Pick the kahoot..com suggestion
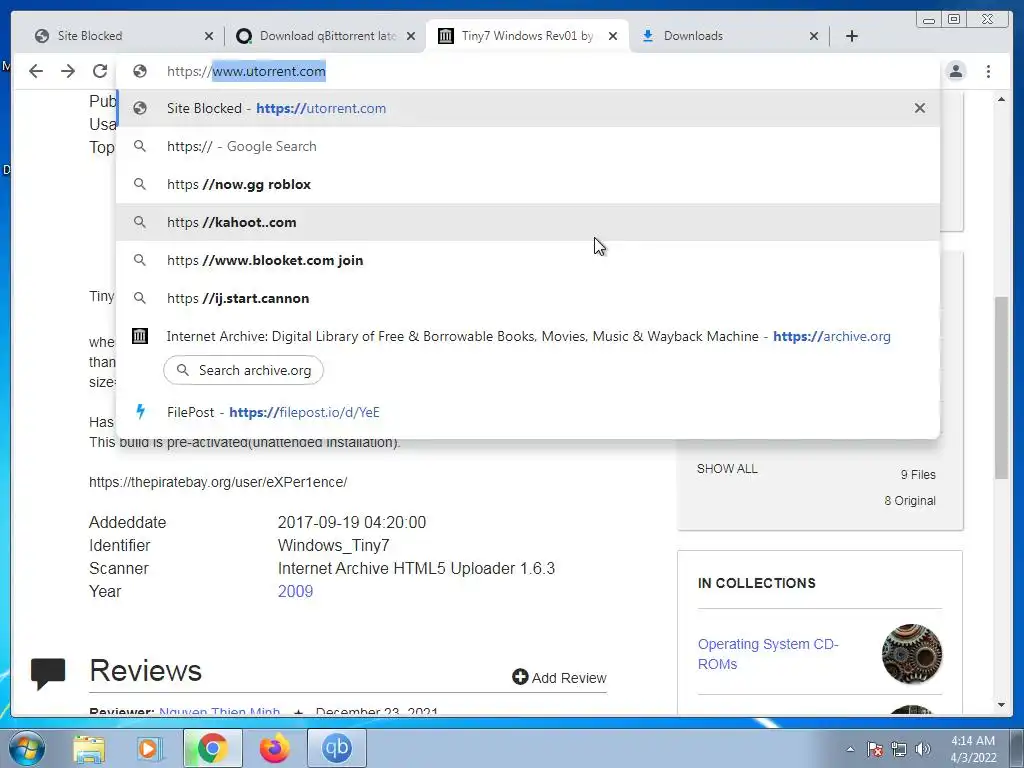Image resolution: width=1024 pixels, height=768 pixels. point(528,222)
